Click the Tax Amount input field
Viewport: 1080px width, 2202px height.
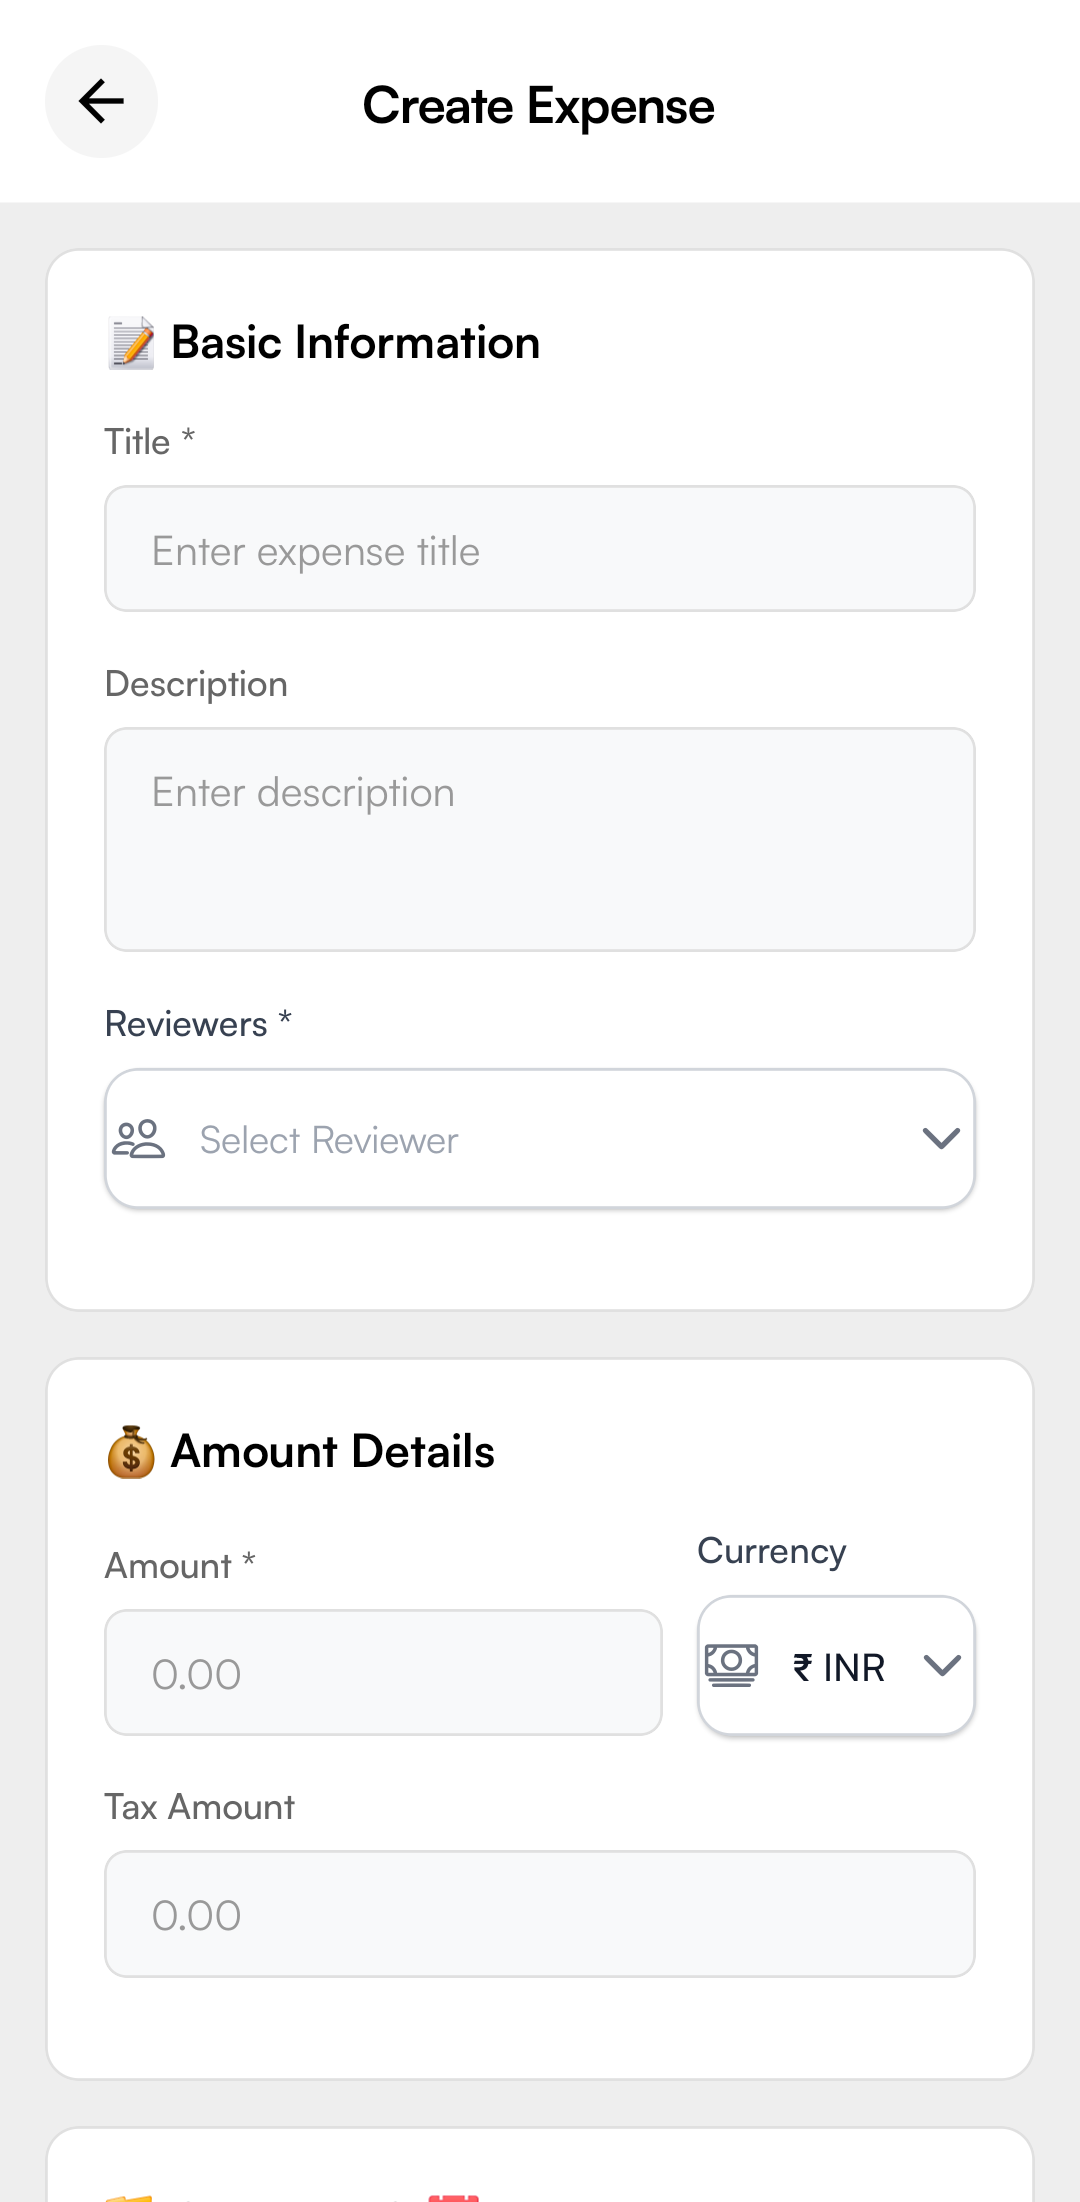540,1913
